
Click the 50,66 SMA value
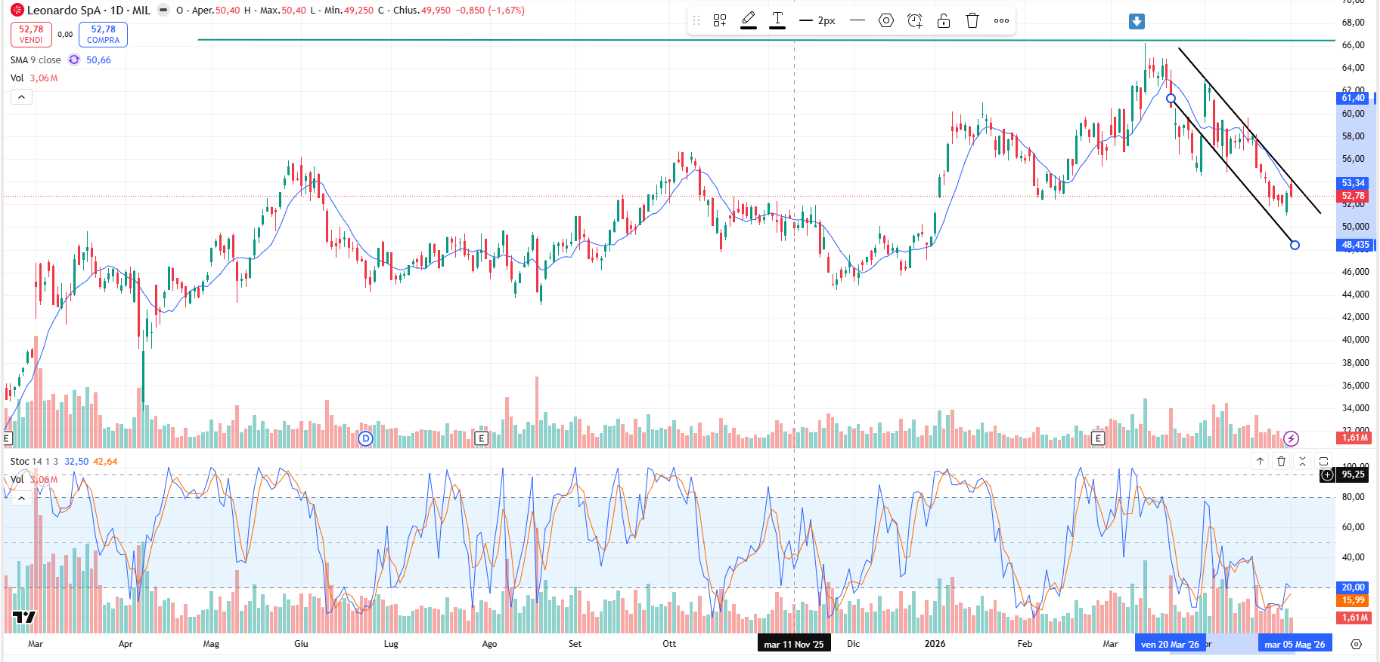click(98, 60)
